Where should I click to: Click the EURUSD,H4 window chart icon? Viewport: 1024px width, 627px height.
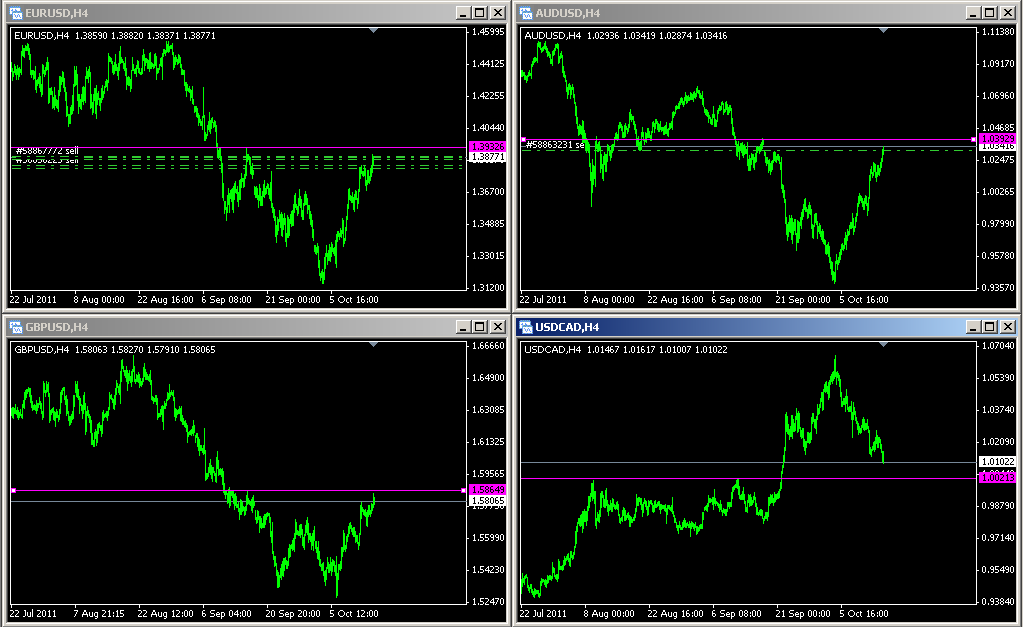pyautogui.click(x=16, y=13)
